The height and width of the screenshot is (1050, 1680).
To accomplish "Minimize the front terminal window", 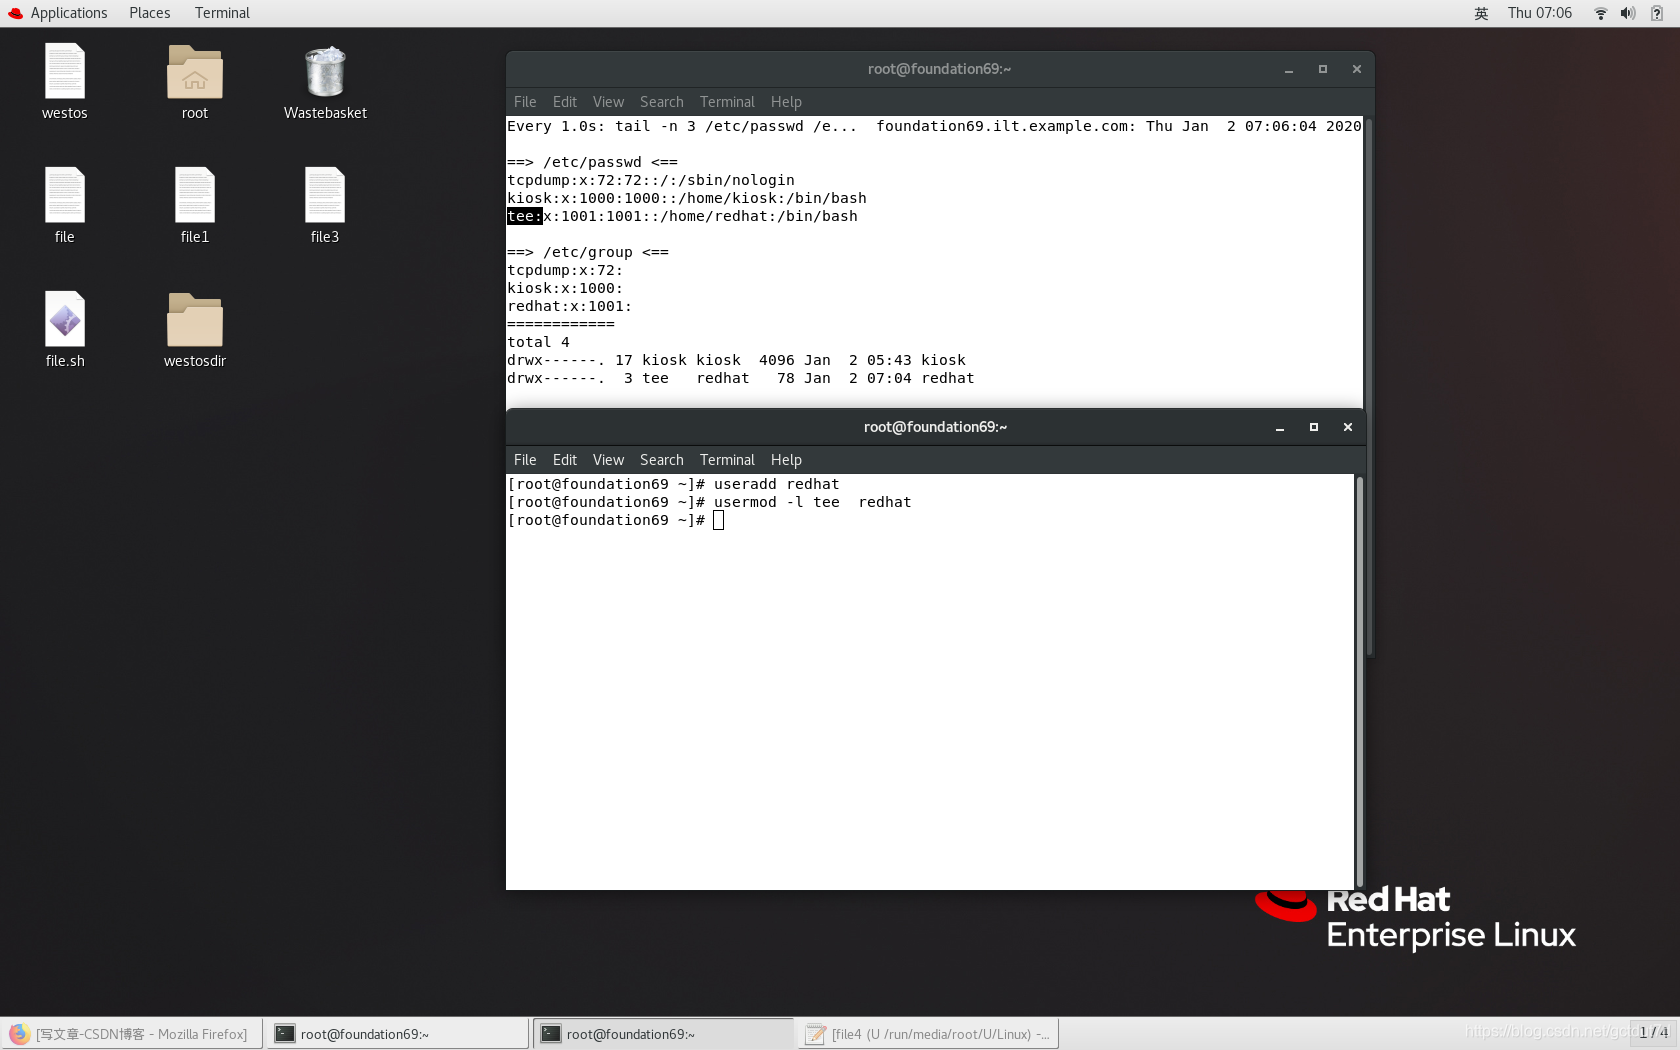I will point(1280,427).
